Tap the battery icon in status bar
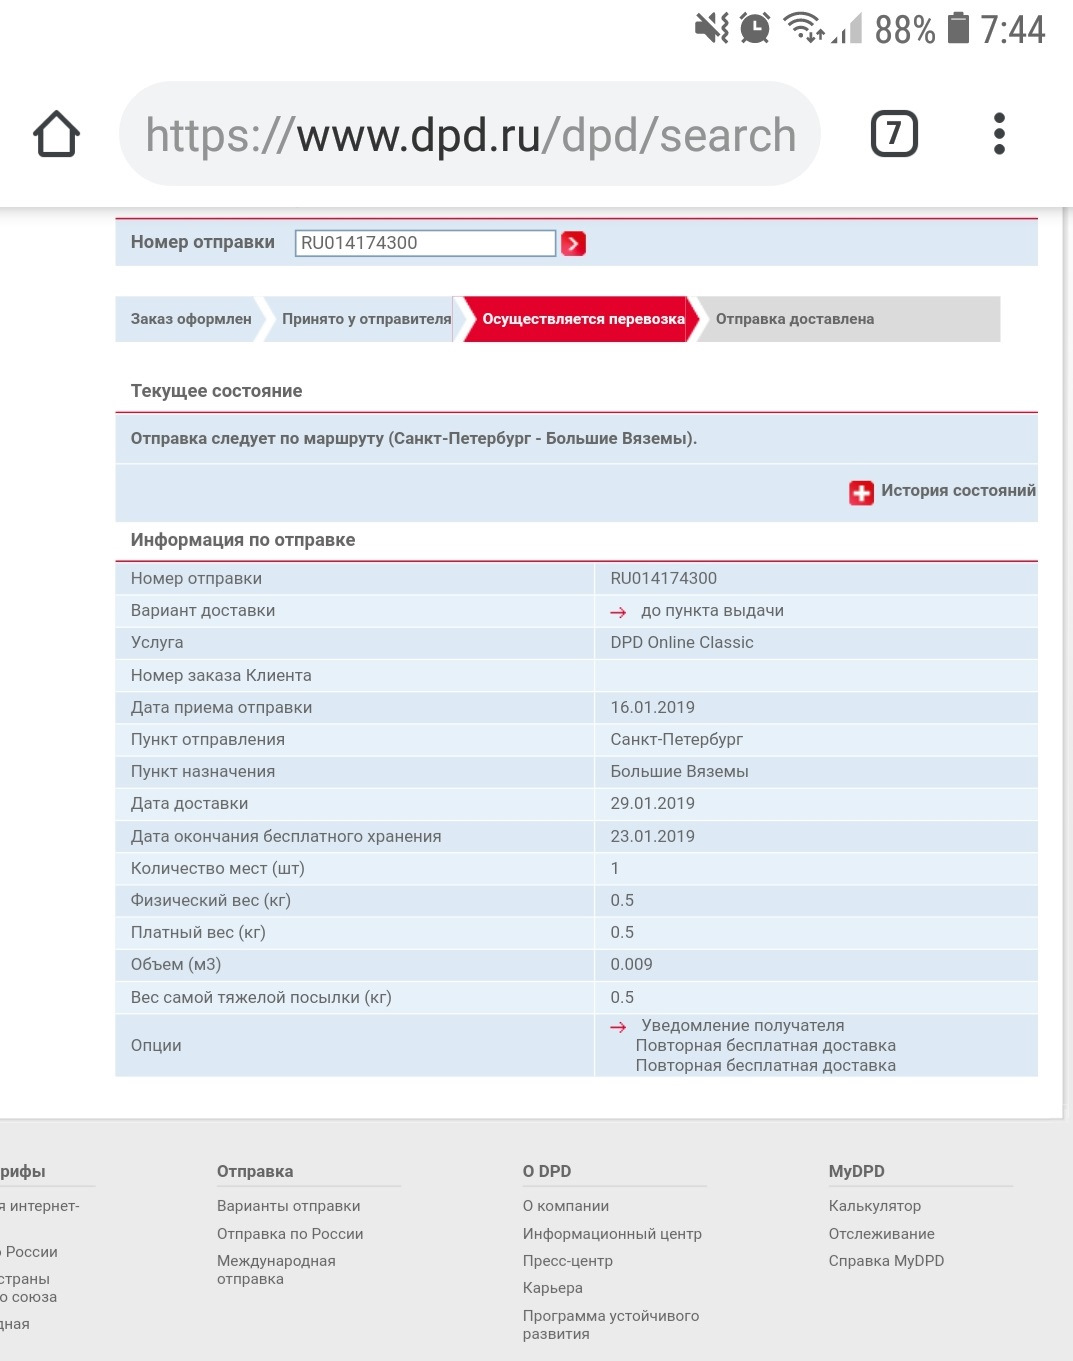1073x1361 pixels. click(958, 28)
